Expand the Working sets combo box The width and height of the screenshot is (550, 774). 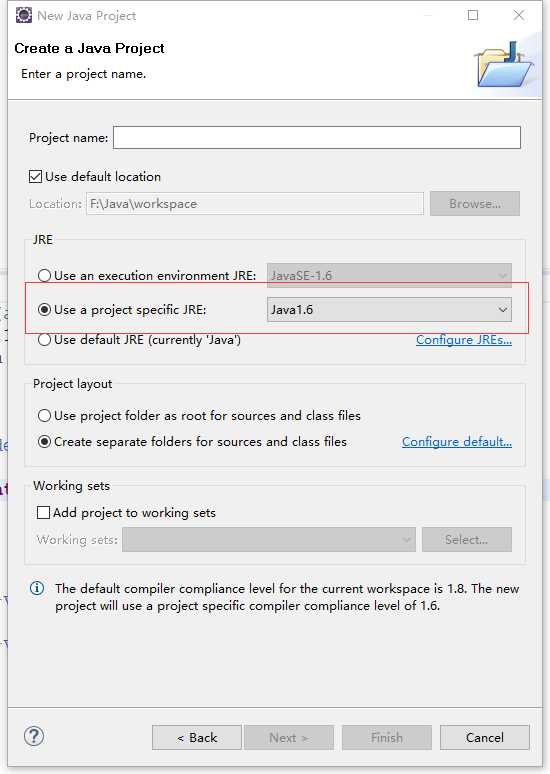tap(269, 540)
